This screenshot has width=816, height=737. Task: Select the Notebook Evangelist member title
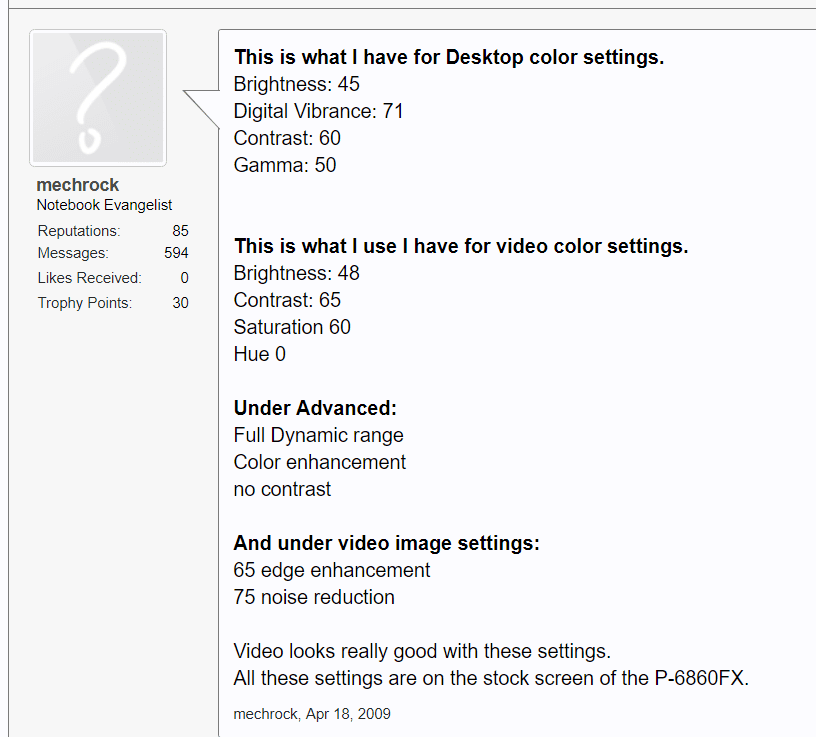pos(104,205)
